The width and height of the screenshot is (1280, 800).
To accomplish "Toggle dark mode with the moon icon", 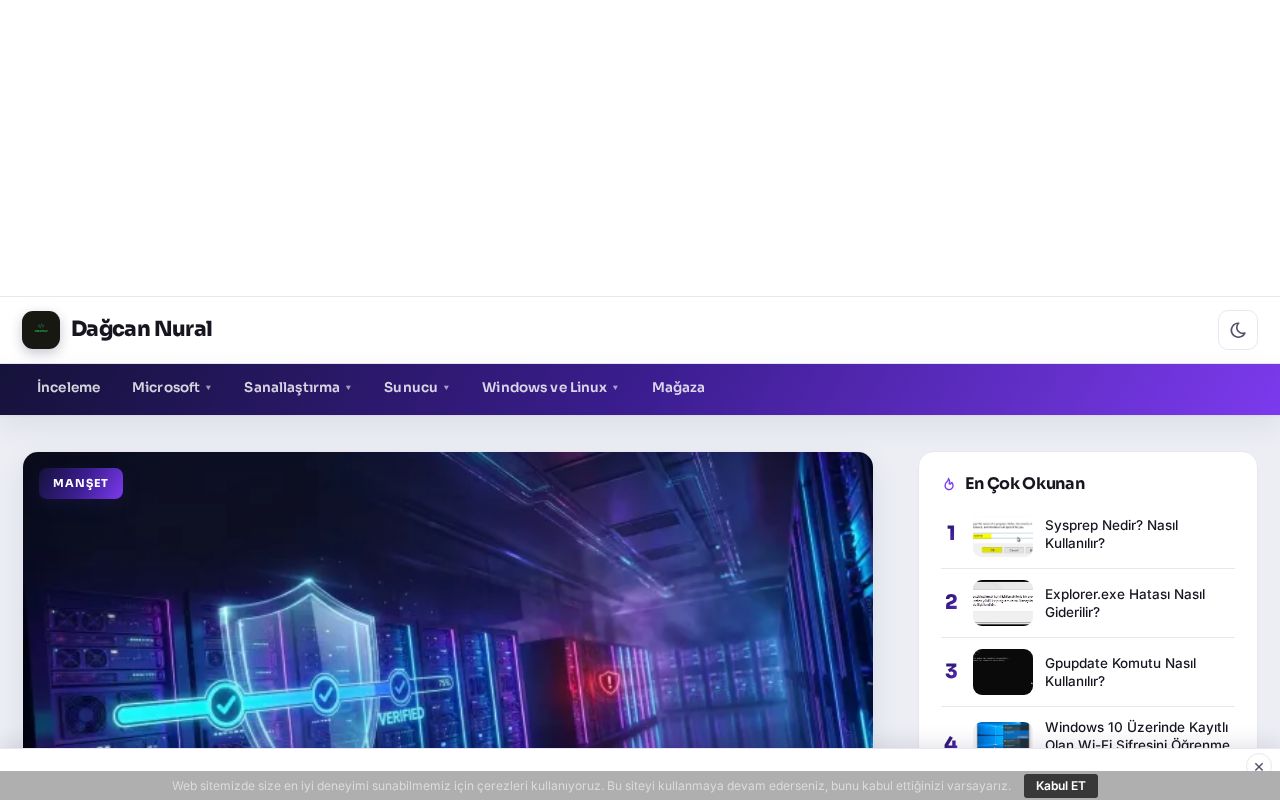I will point(1238,330).
